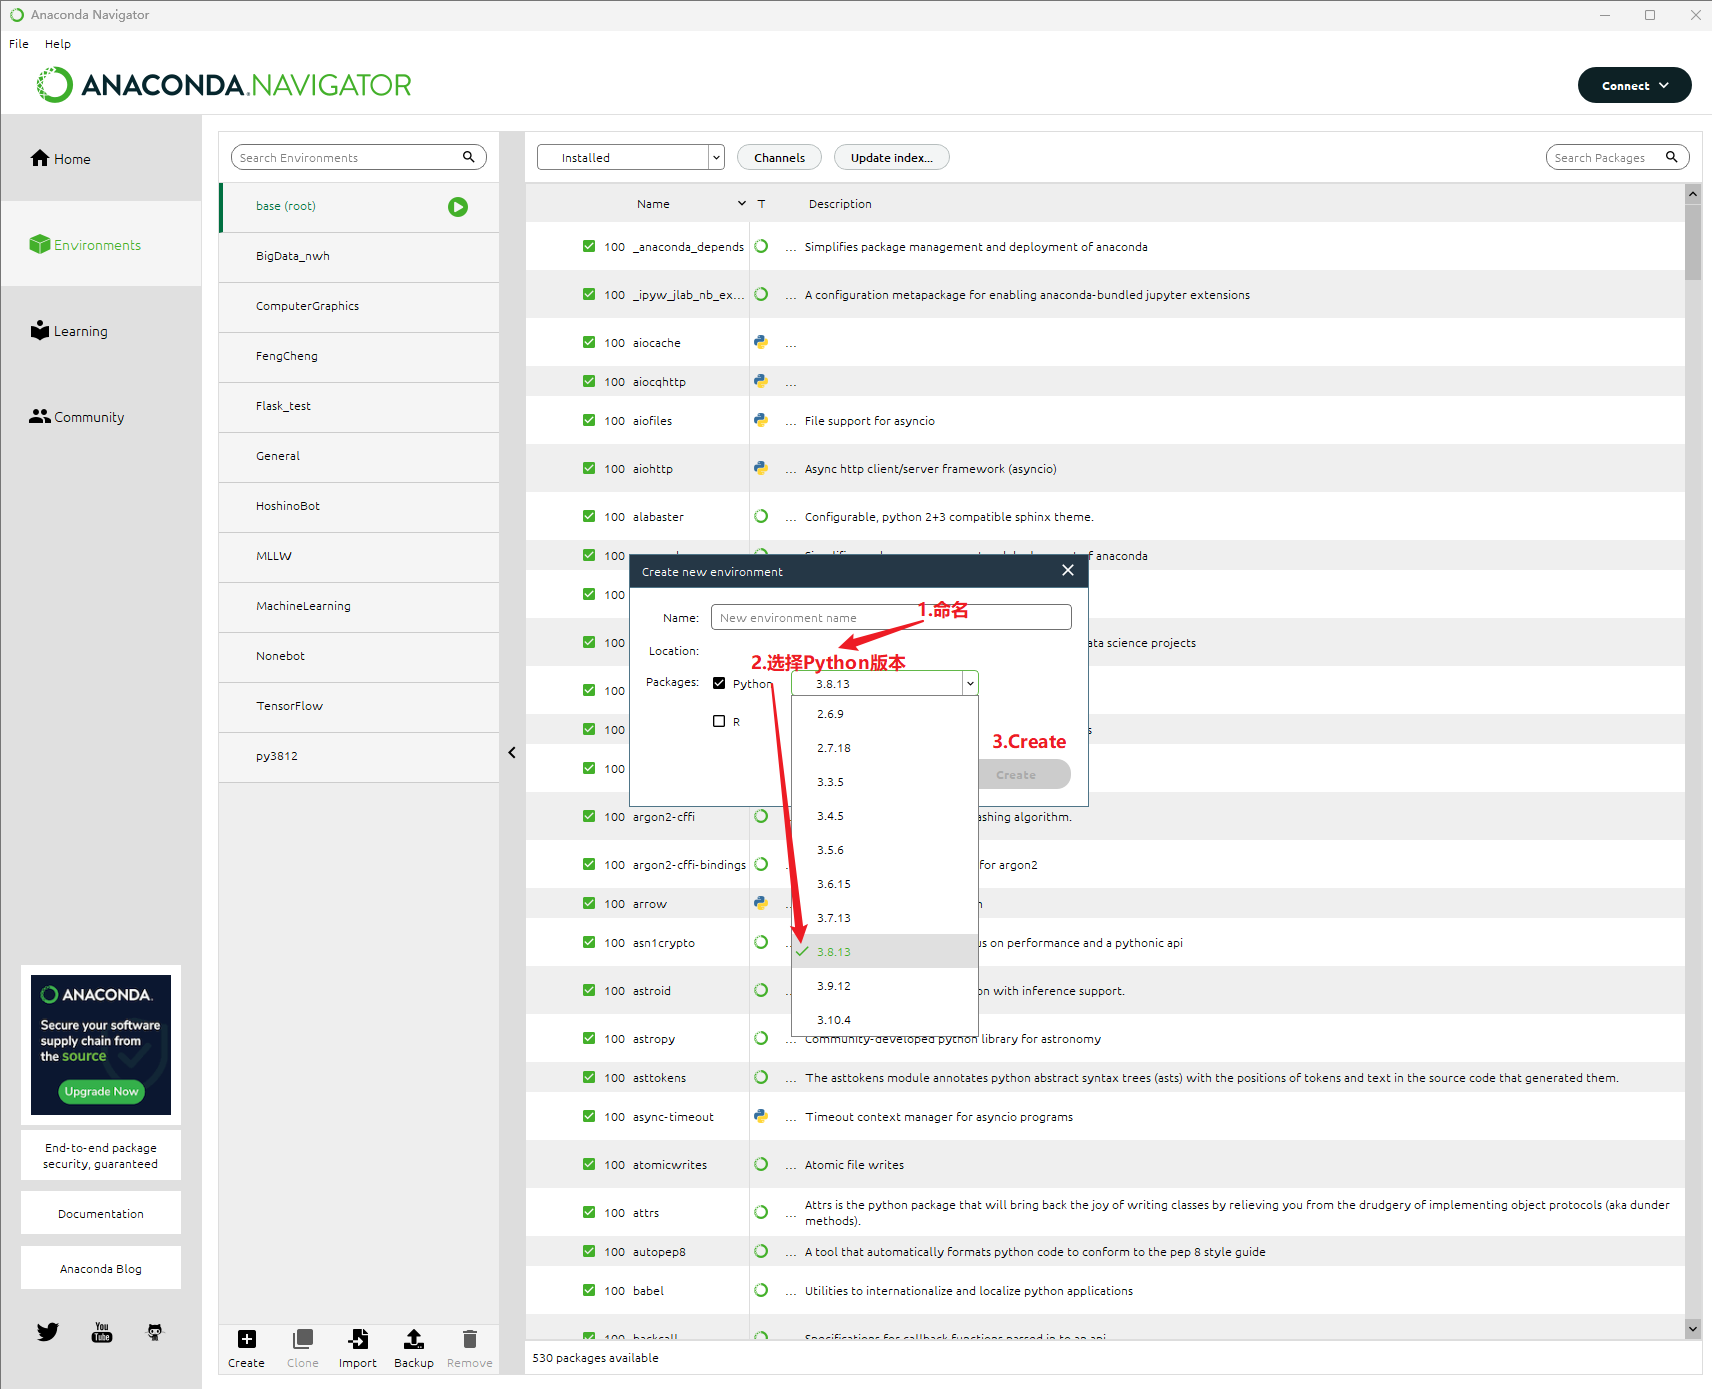Click the Python type icon for aiofiles
1712x1389 pixels.
tap(761, 420)
